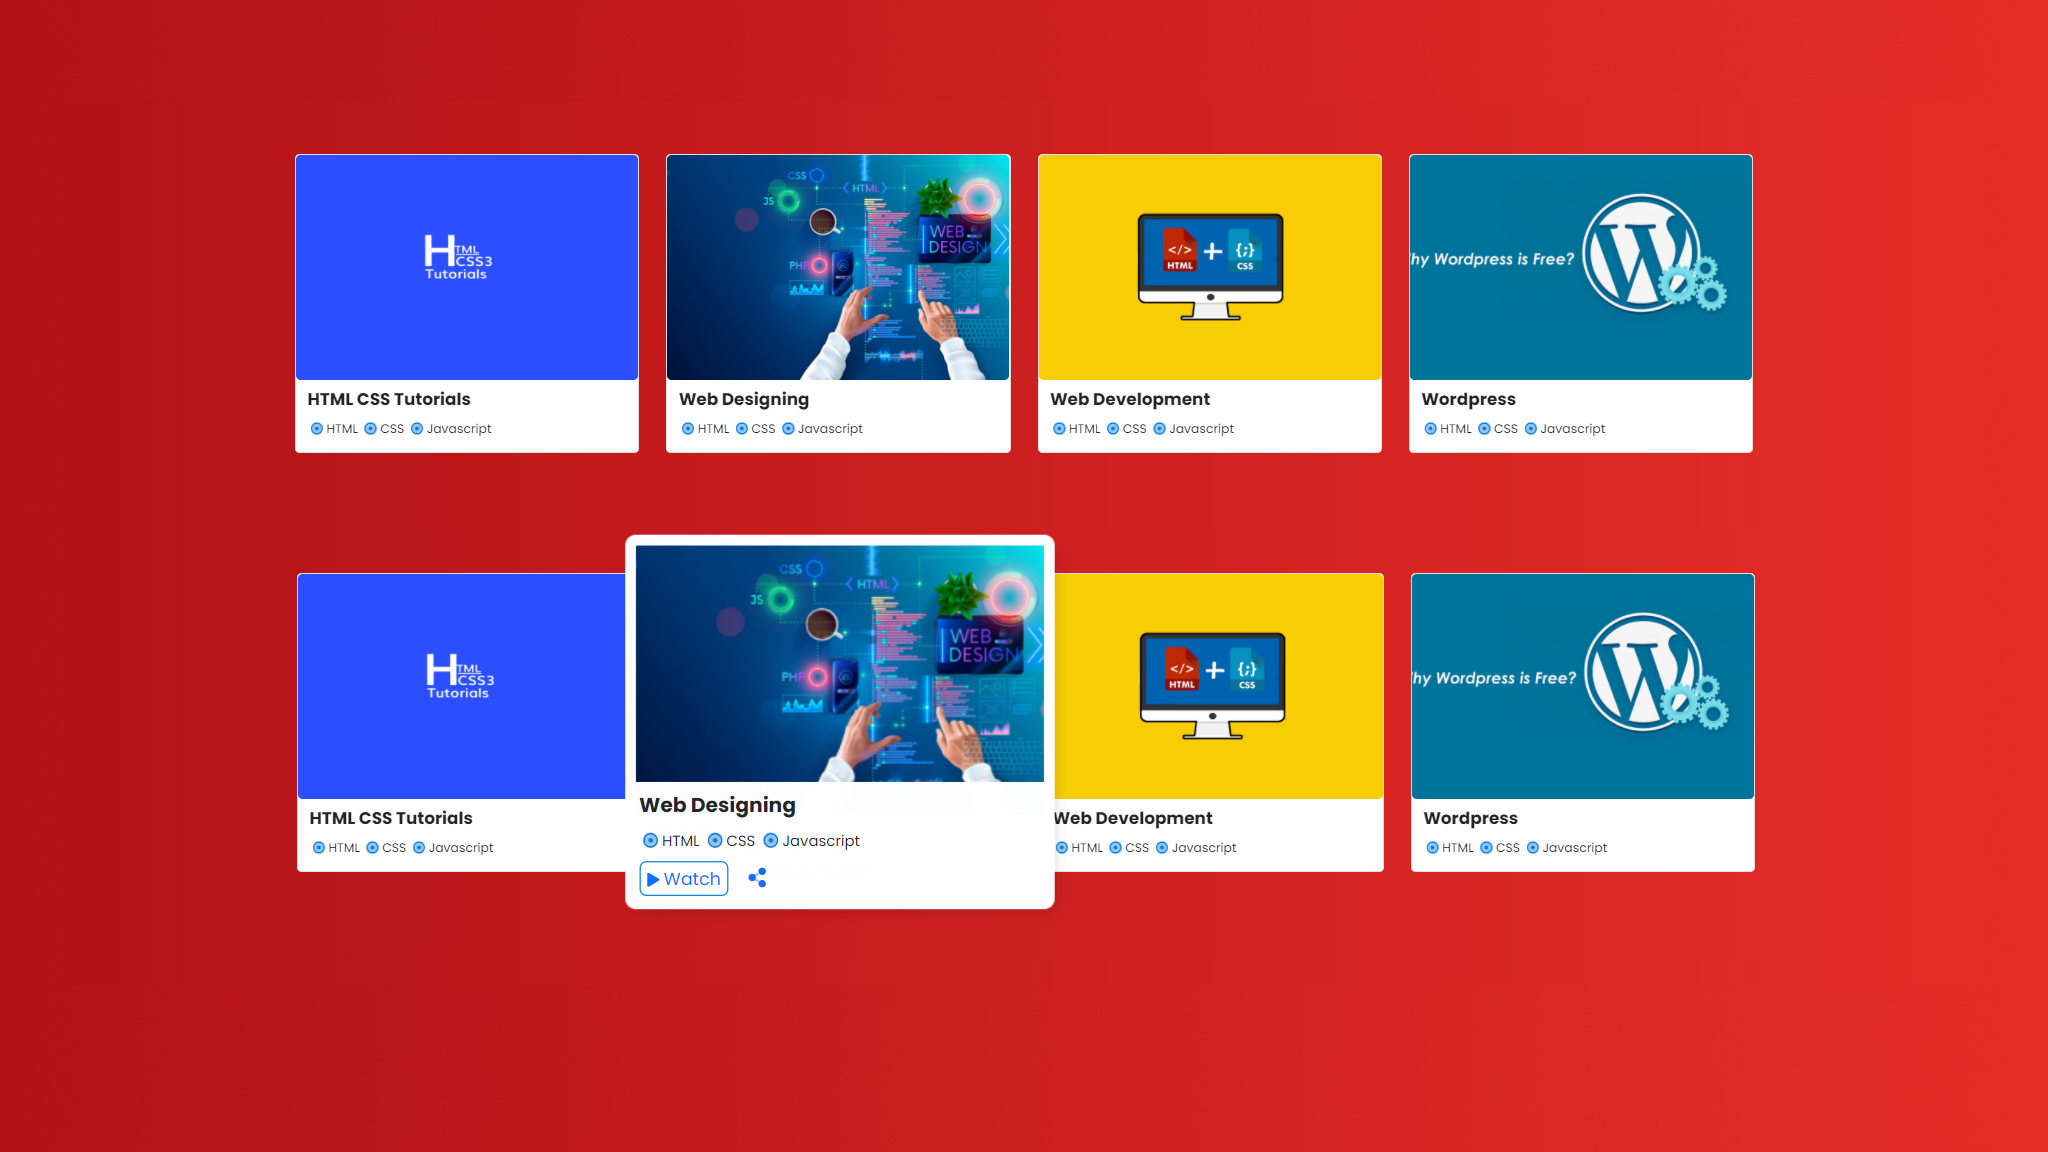Select the HTML badge on Web Designing popup
The height and width of the screenshot is (1152, 2048).
click(671, 840)
